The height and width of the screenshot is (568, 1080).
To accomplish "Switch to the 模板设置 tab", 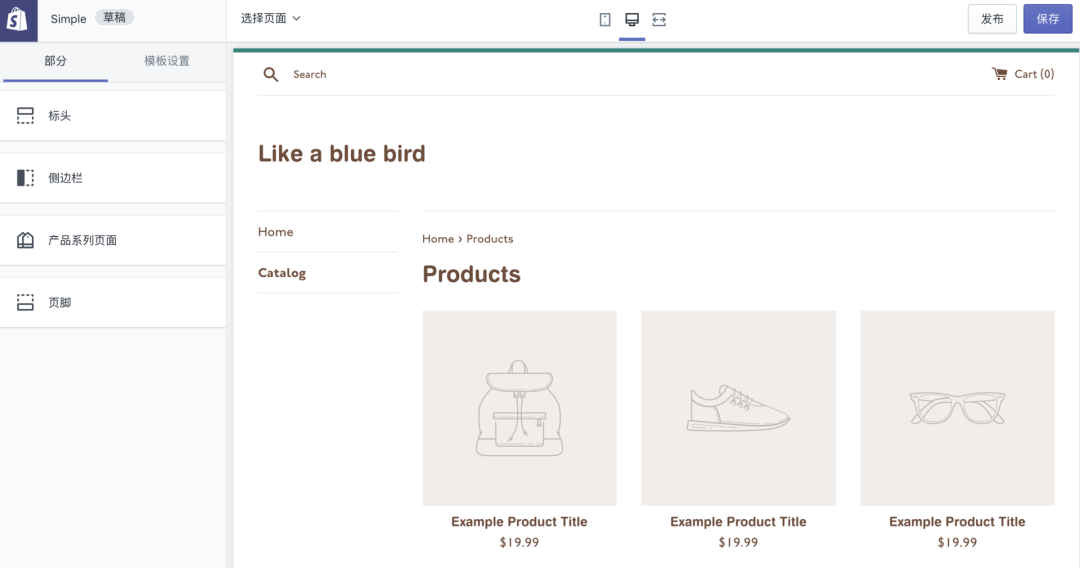I will pyautogui.click(x=167, y=61).
